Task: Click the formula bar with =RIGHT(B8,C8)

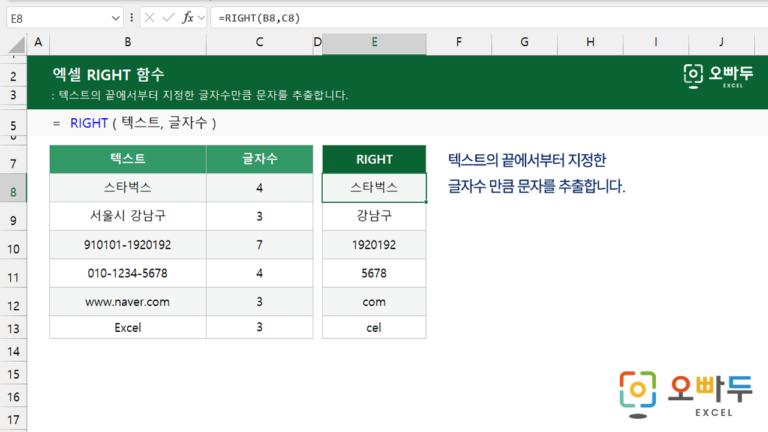Action: [490, 18]
